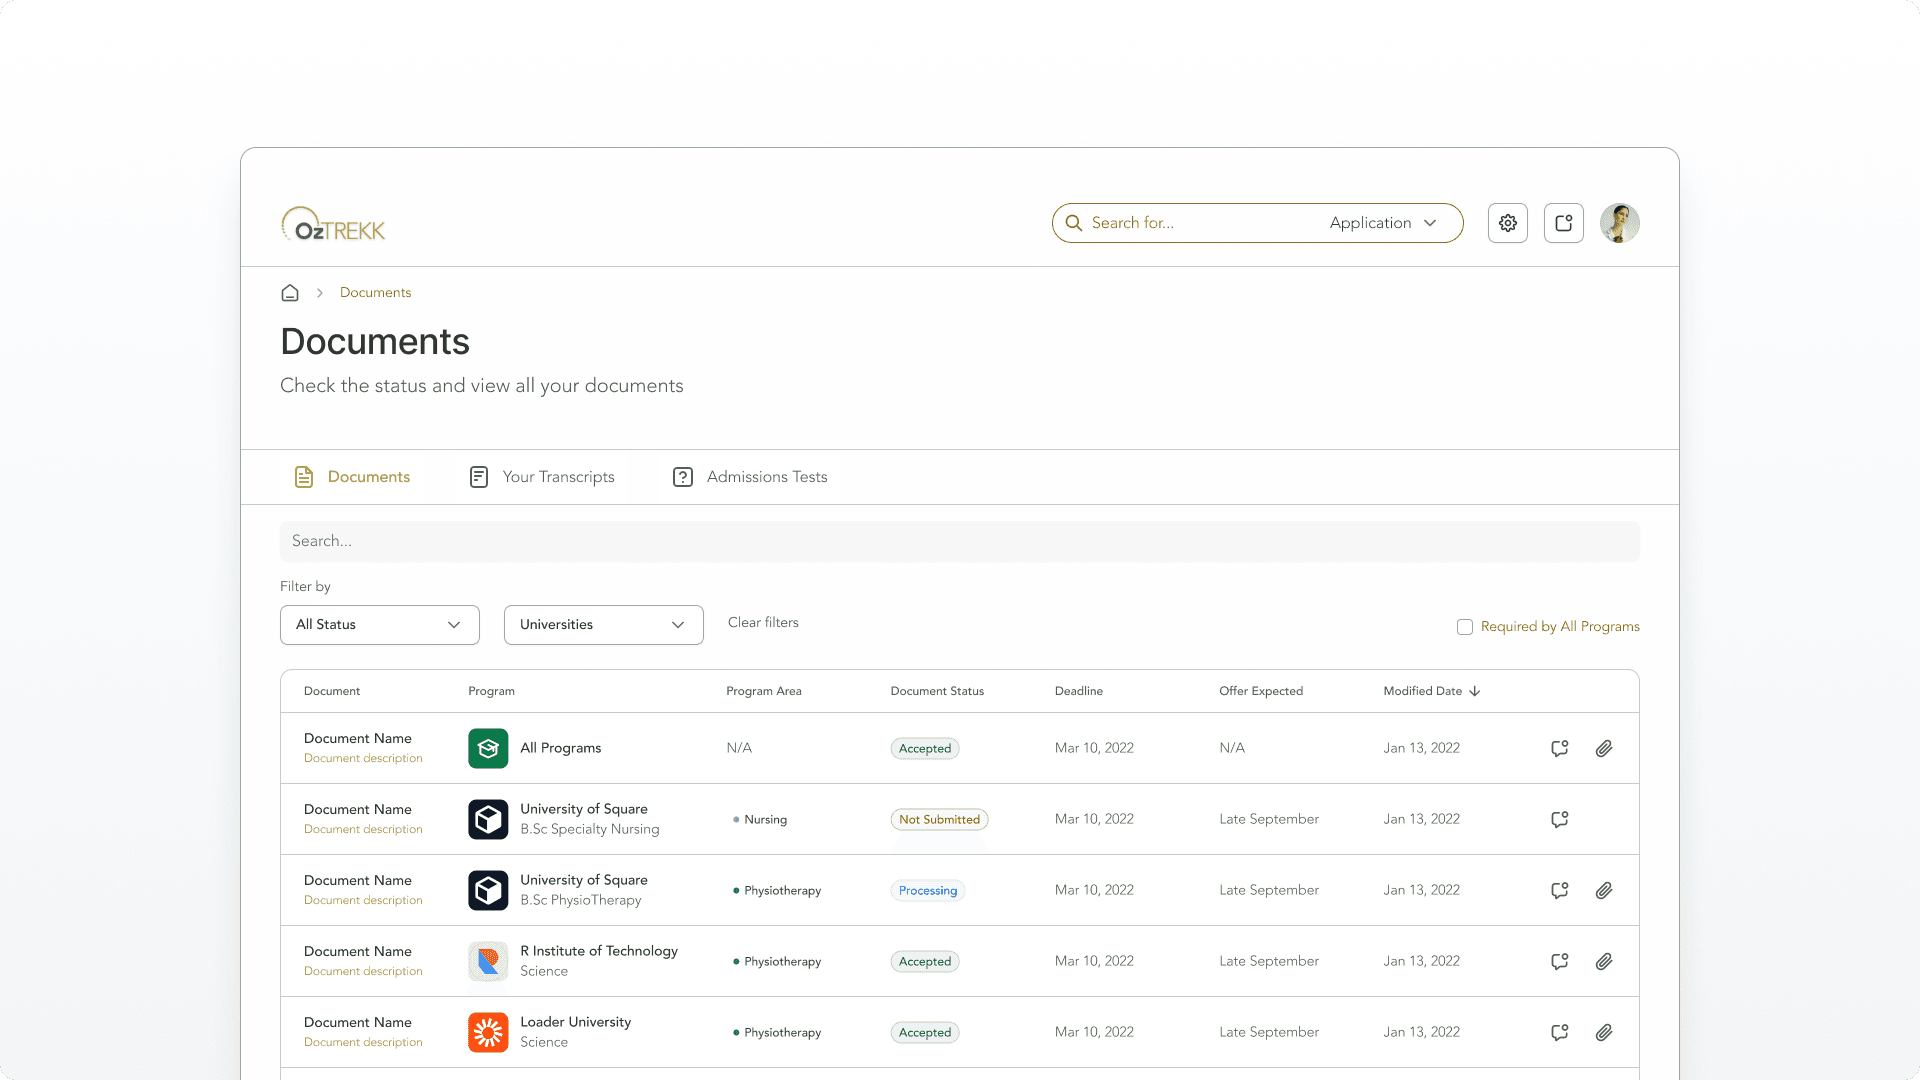This screenshot has height=1080, width=1920.
Task: Open attachment for the Loader University row
Action: click(x=1604, y=1032)
